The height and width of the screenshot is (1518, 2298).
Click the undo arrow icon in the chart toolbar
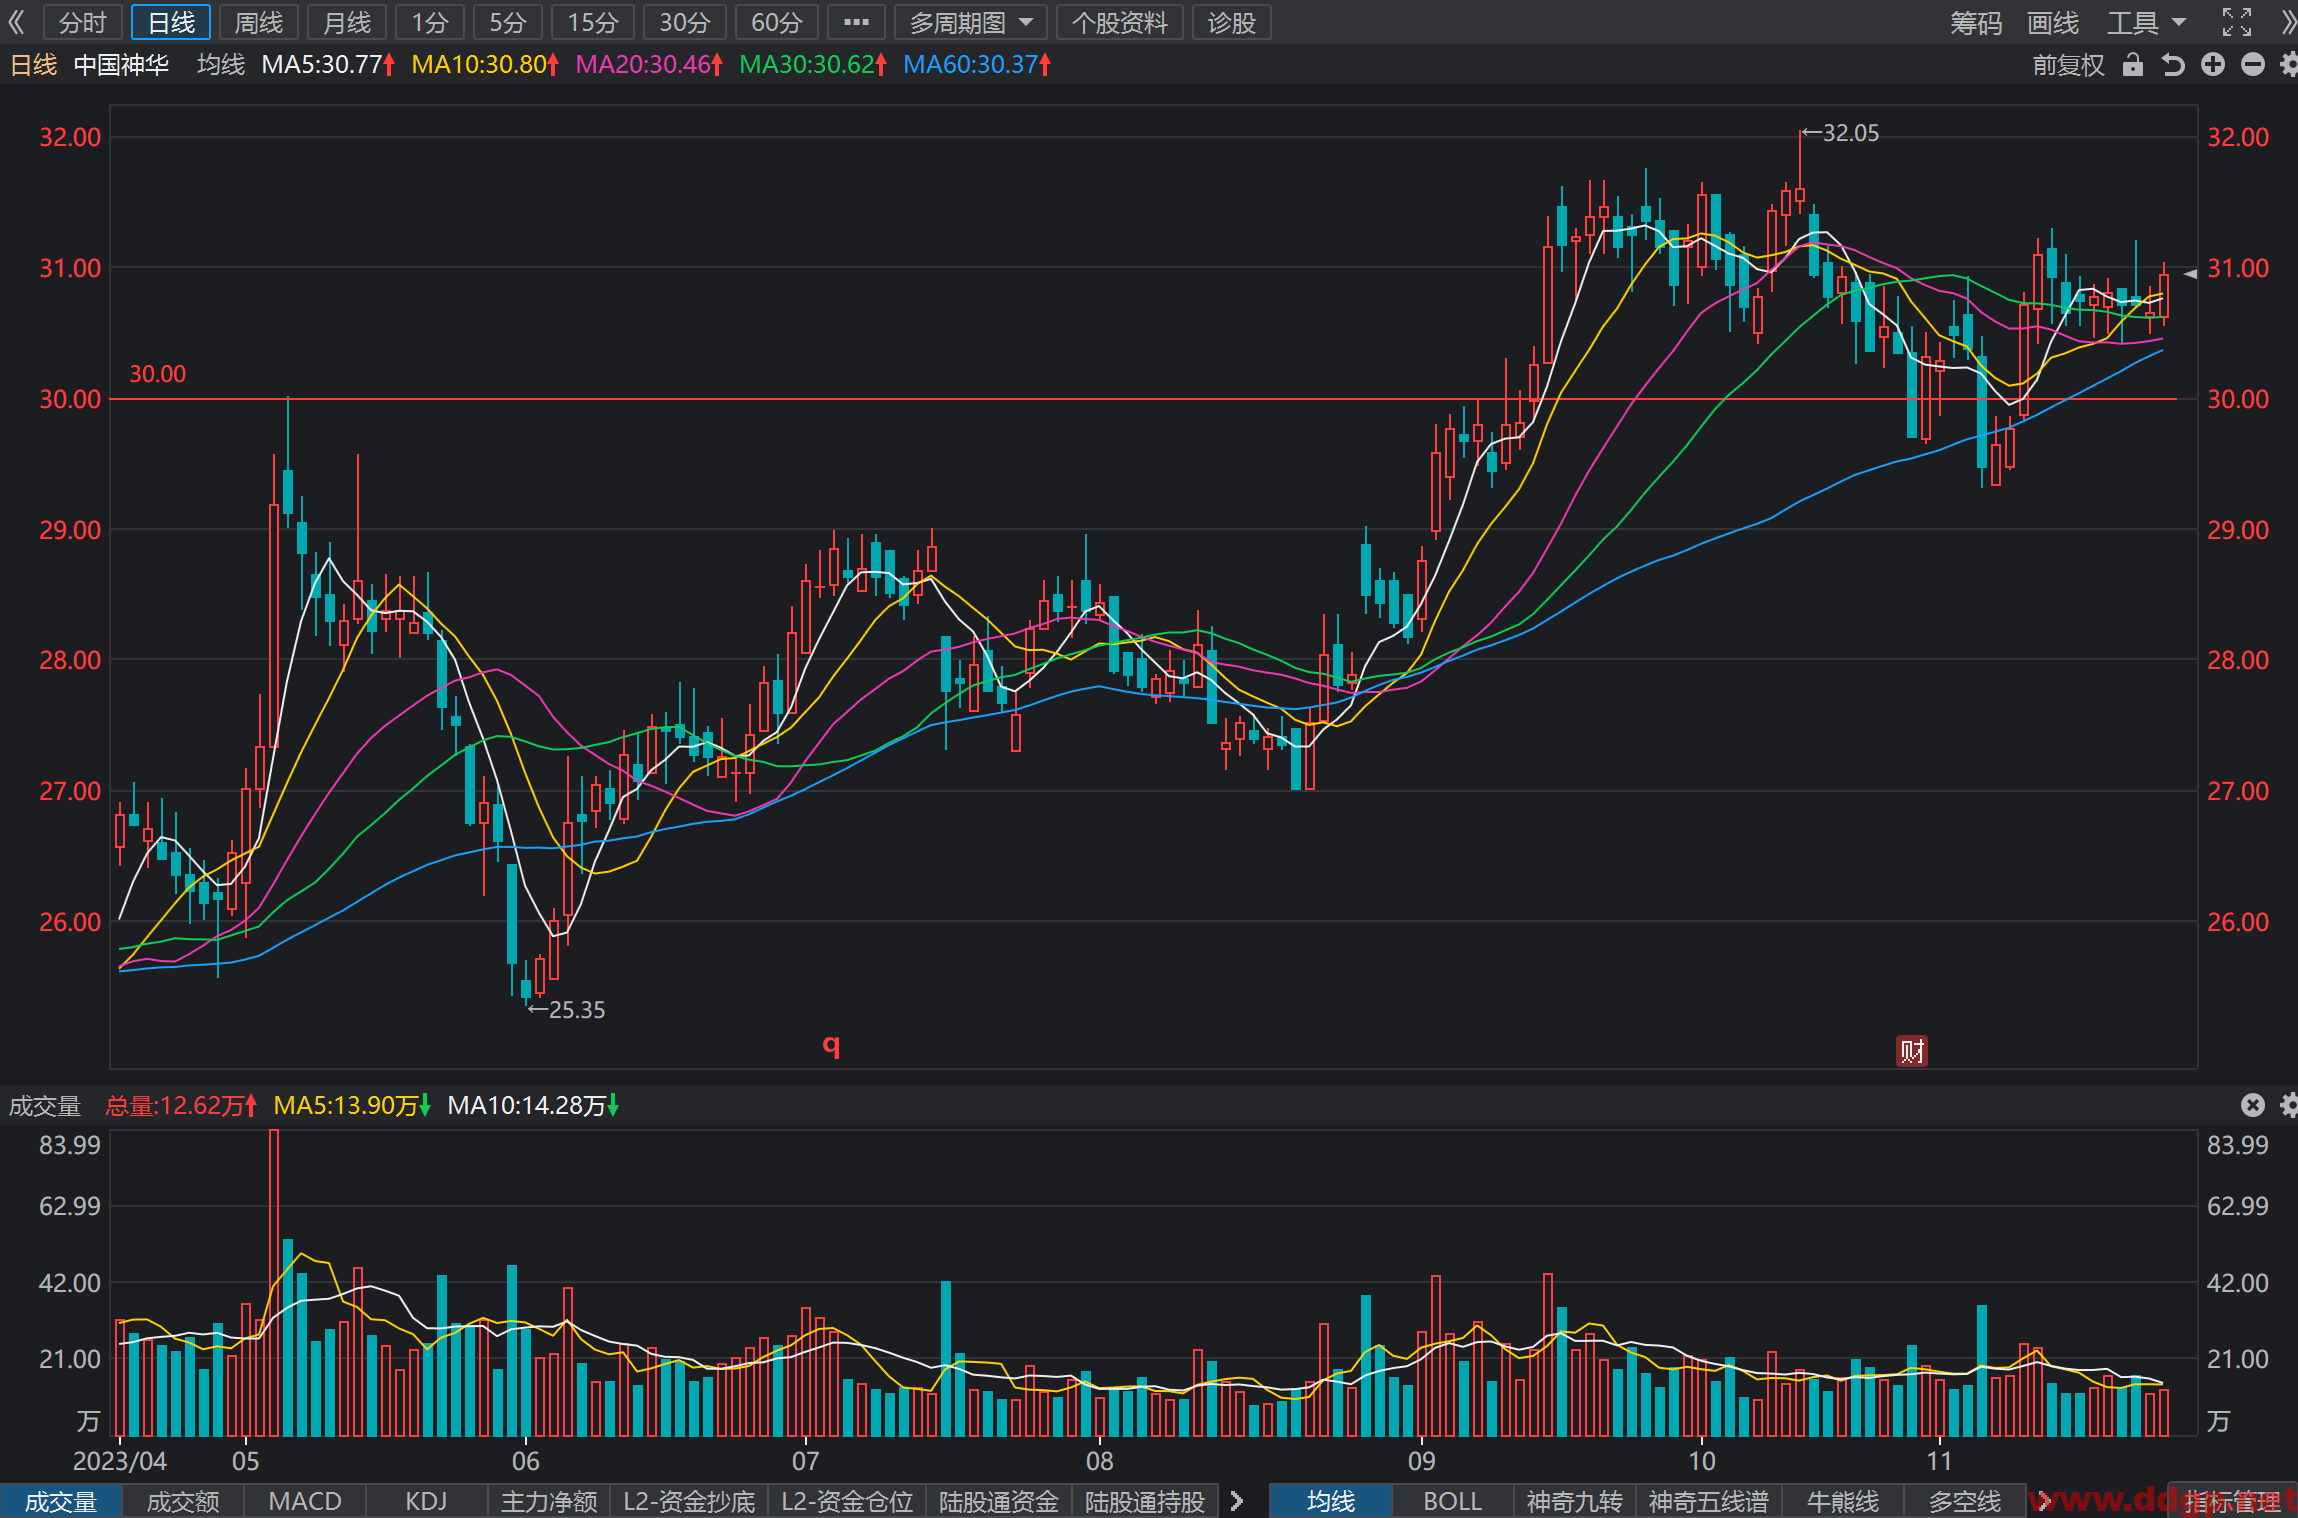pyautogui.click(x=2173, y=65)
